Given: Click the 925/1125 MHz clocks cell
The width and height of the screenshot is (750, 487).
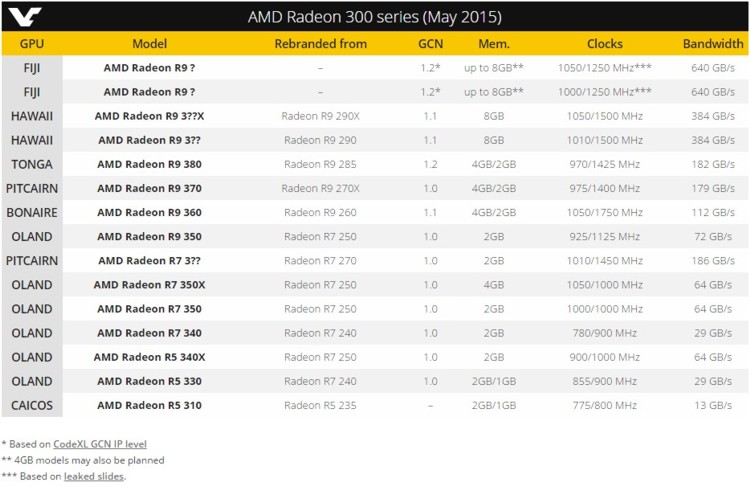Looking at the screenshot, I should pyautogui.click(x=605, y=236).
